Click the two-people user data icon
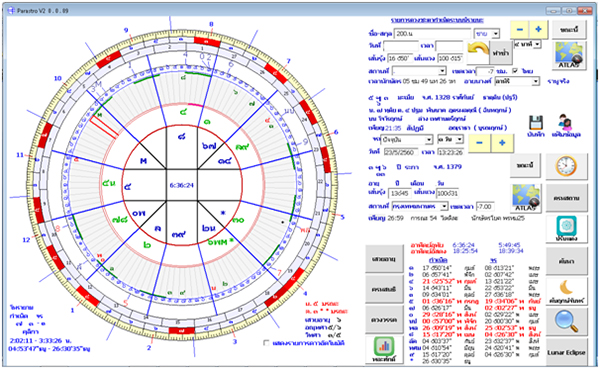 [565, 122]
